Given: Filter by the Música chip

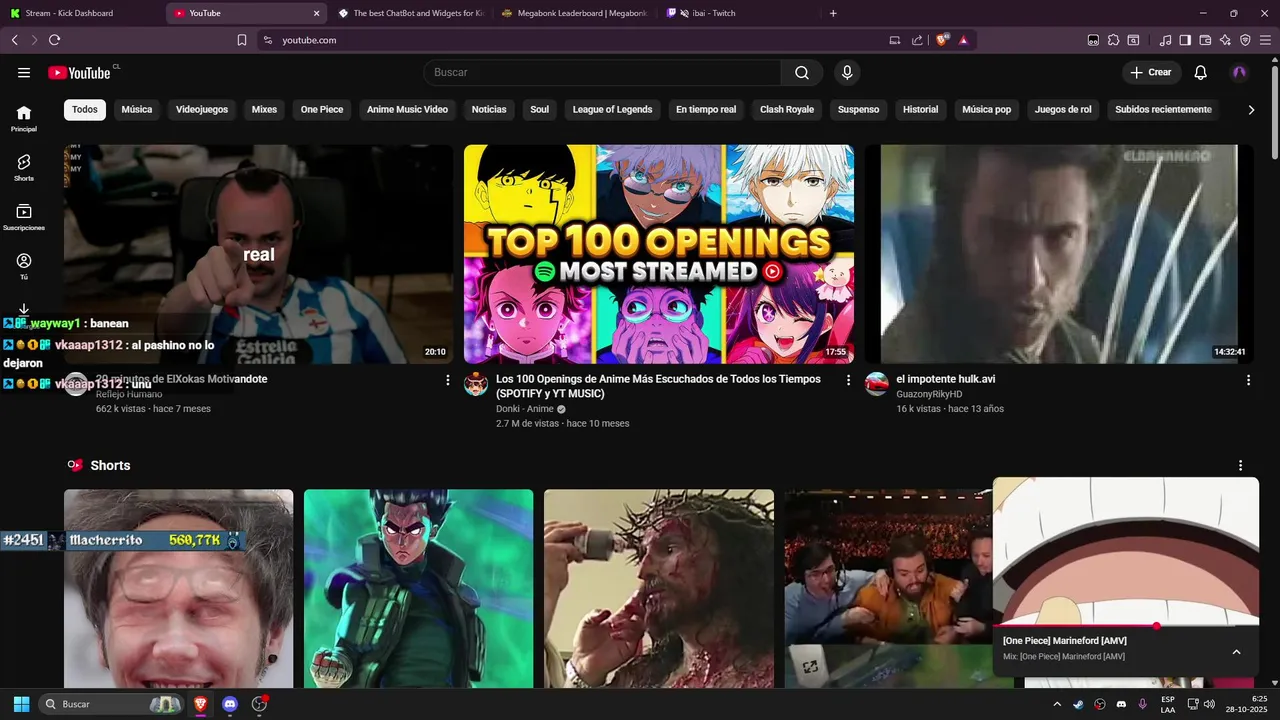Looking at the screenshot, I should point(137,109).
